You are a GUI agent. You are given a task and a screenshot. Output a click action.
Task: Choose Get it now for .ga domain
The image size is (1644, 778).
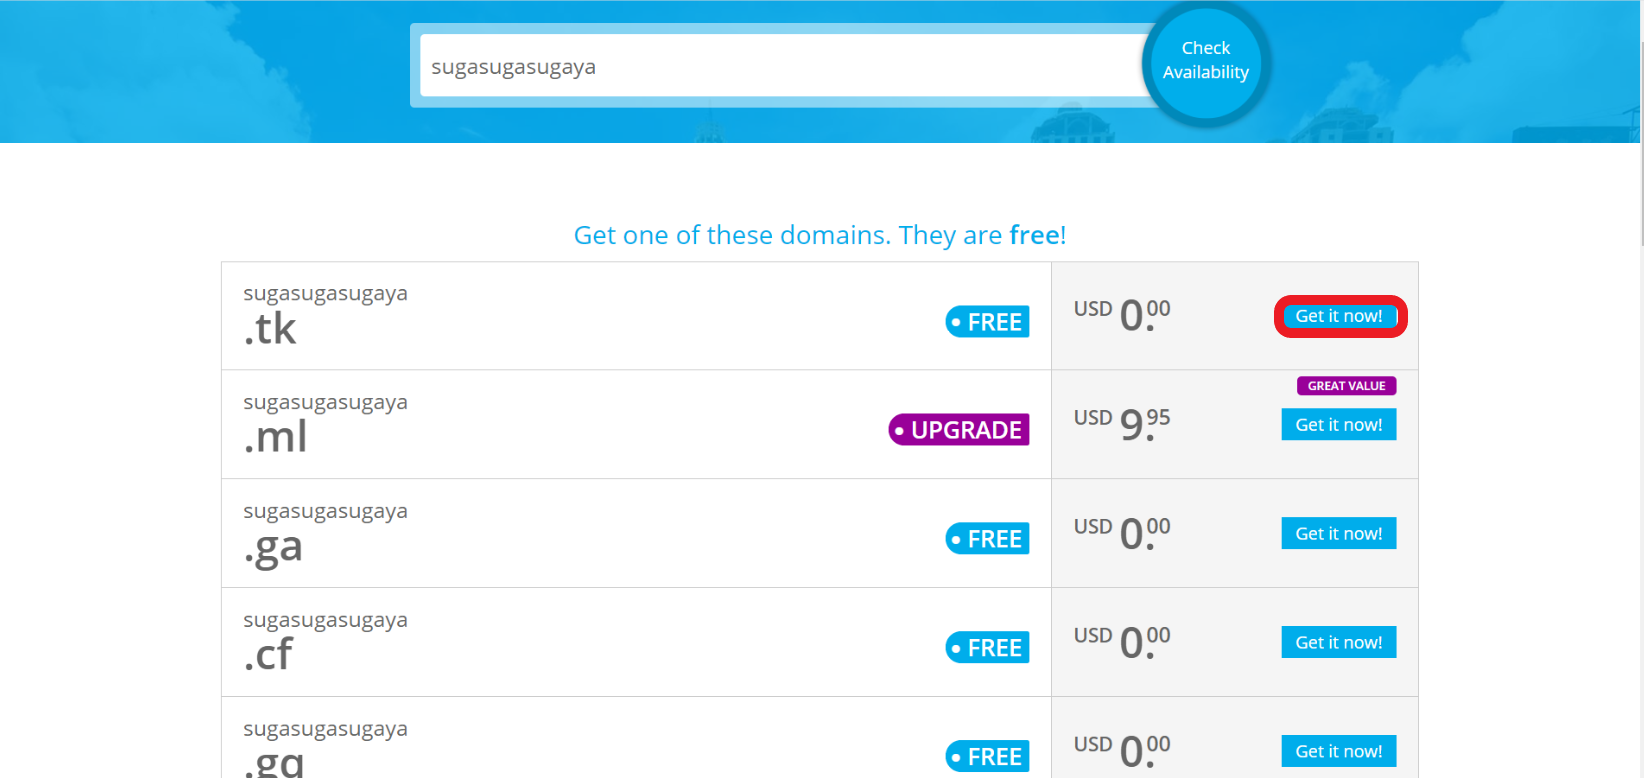(1339, 534)
